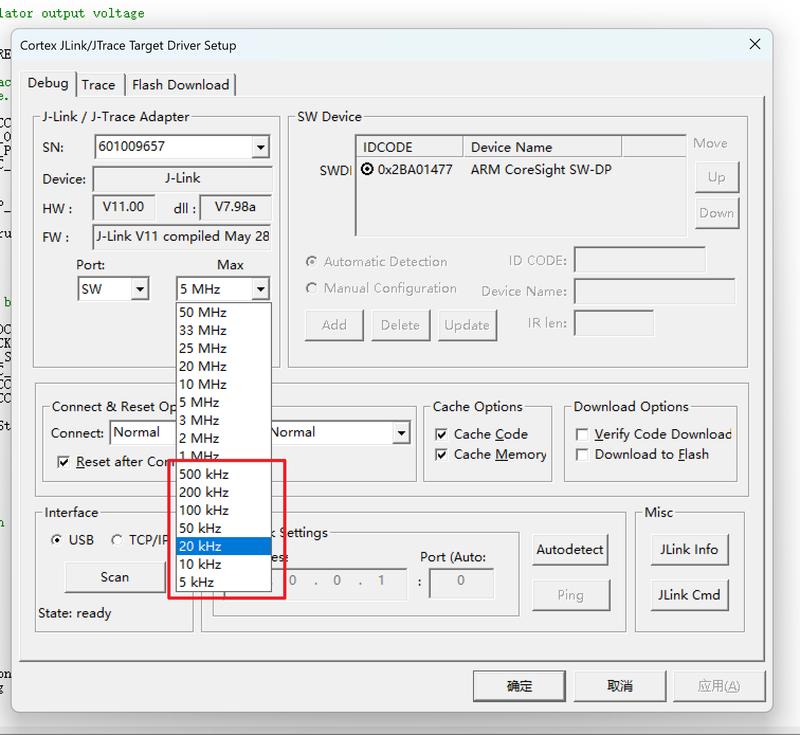Open the Connect Normal dropdown
This screenshot has height=735, width=800.
pyautogui.click(x=142, y=433)
